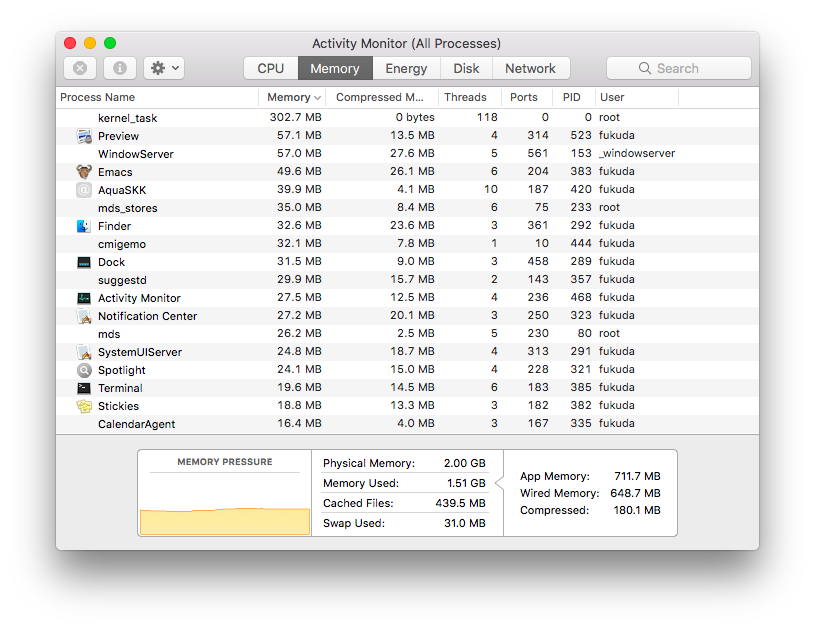Click the Preview app icon
The image size is (815, 630).
point(84,136)
